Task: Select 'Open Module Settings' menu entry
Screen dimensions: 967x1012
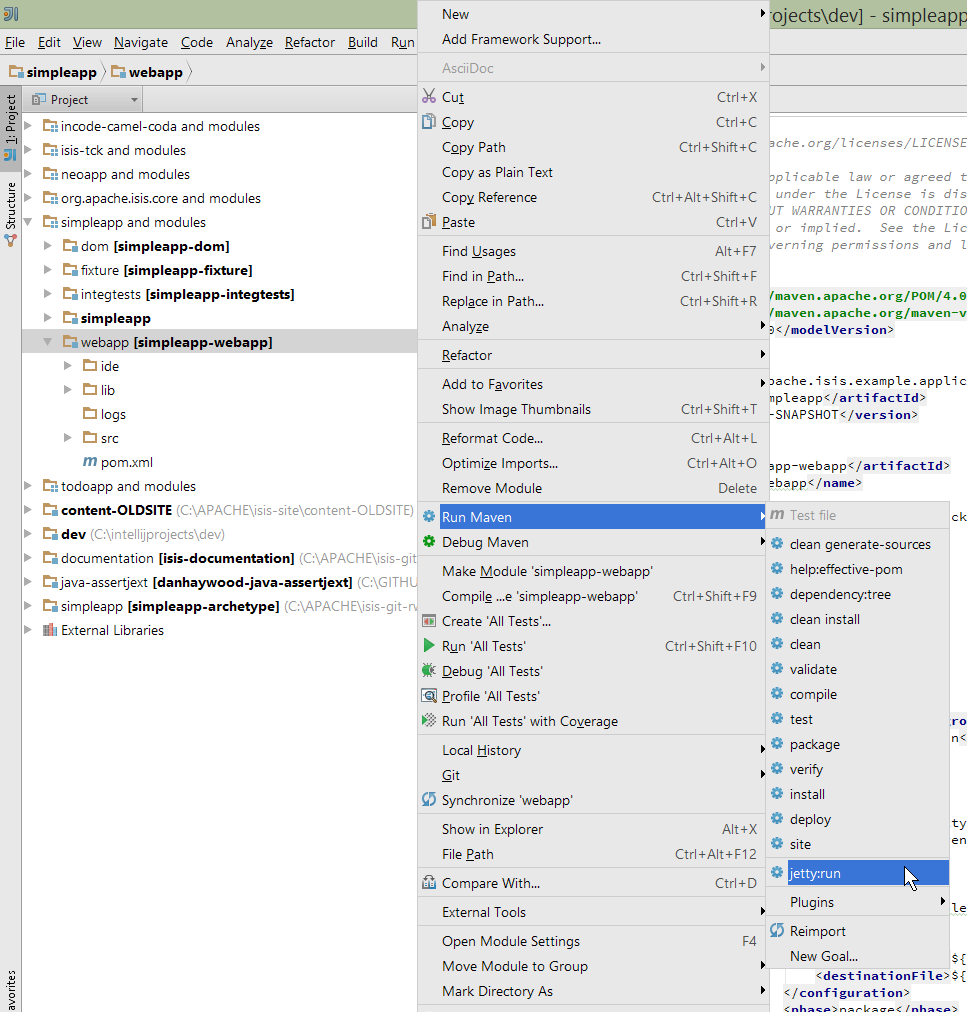Action: (x=510, y=941)
